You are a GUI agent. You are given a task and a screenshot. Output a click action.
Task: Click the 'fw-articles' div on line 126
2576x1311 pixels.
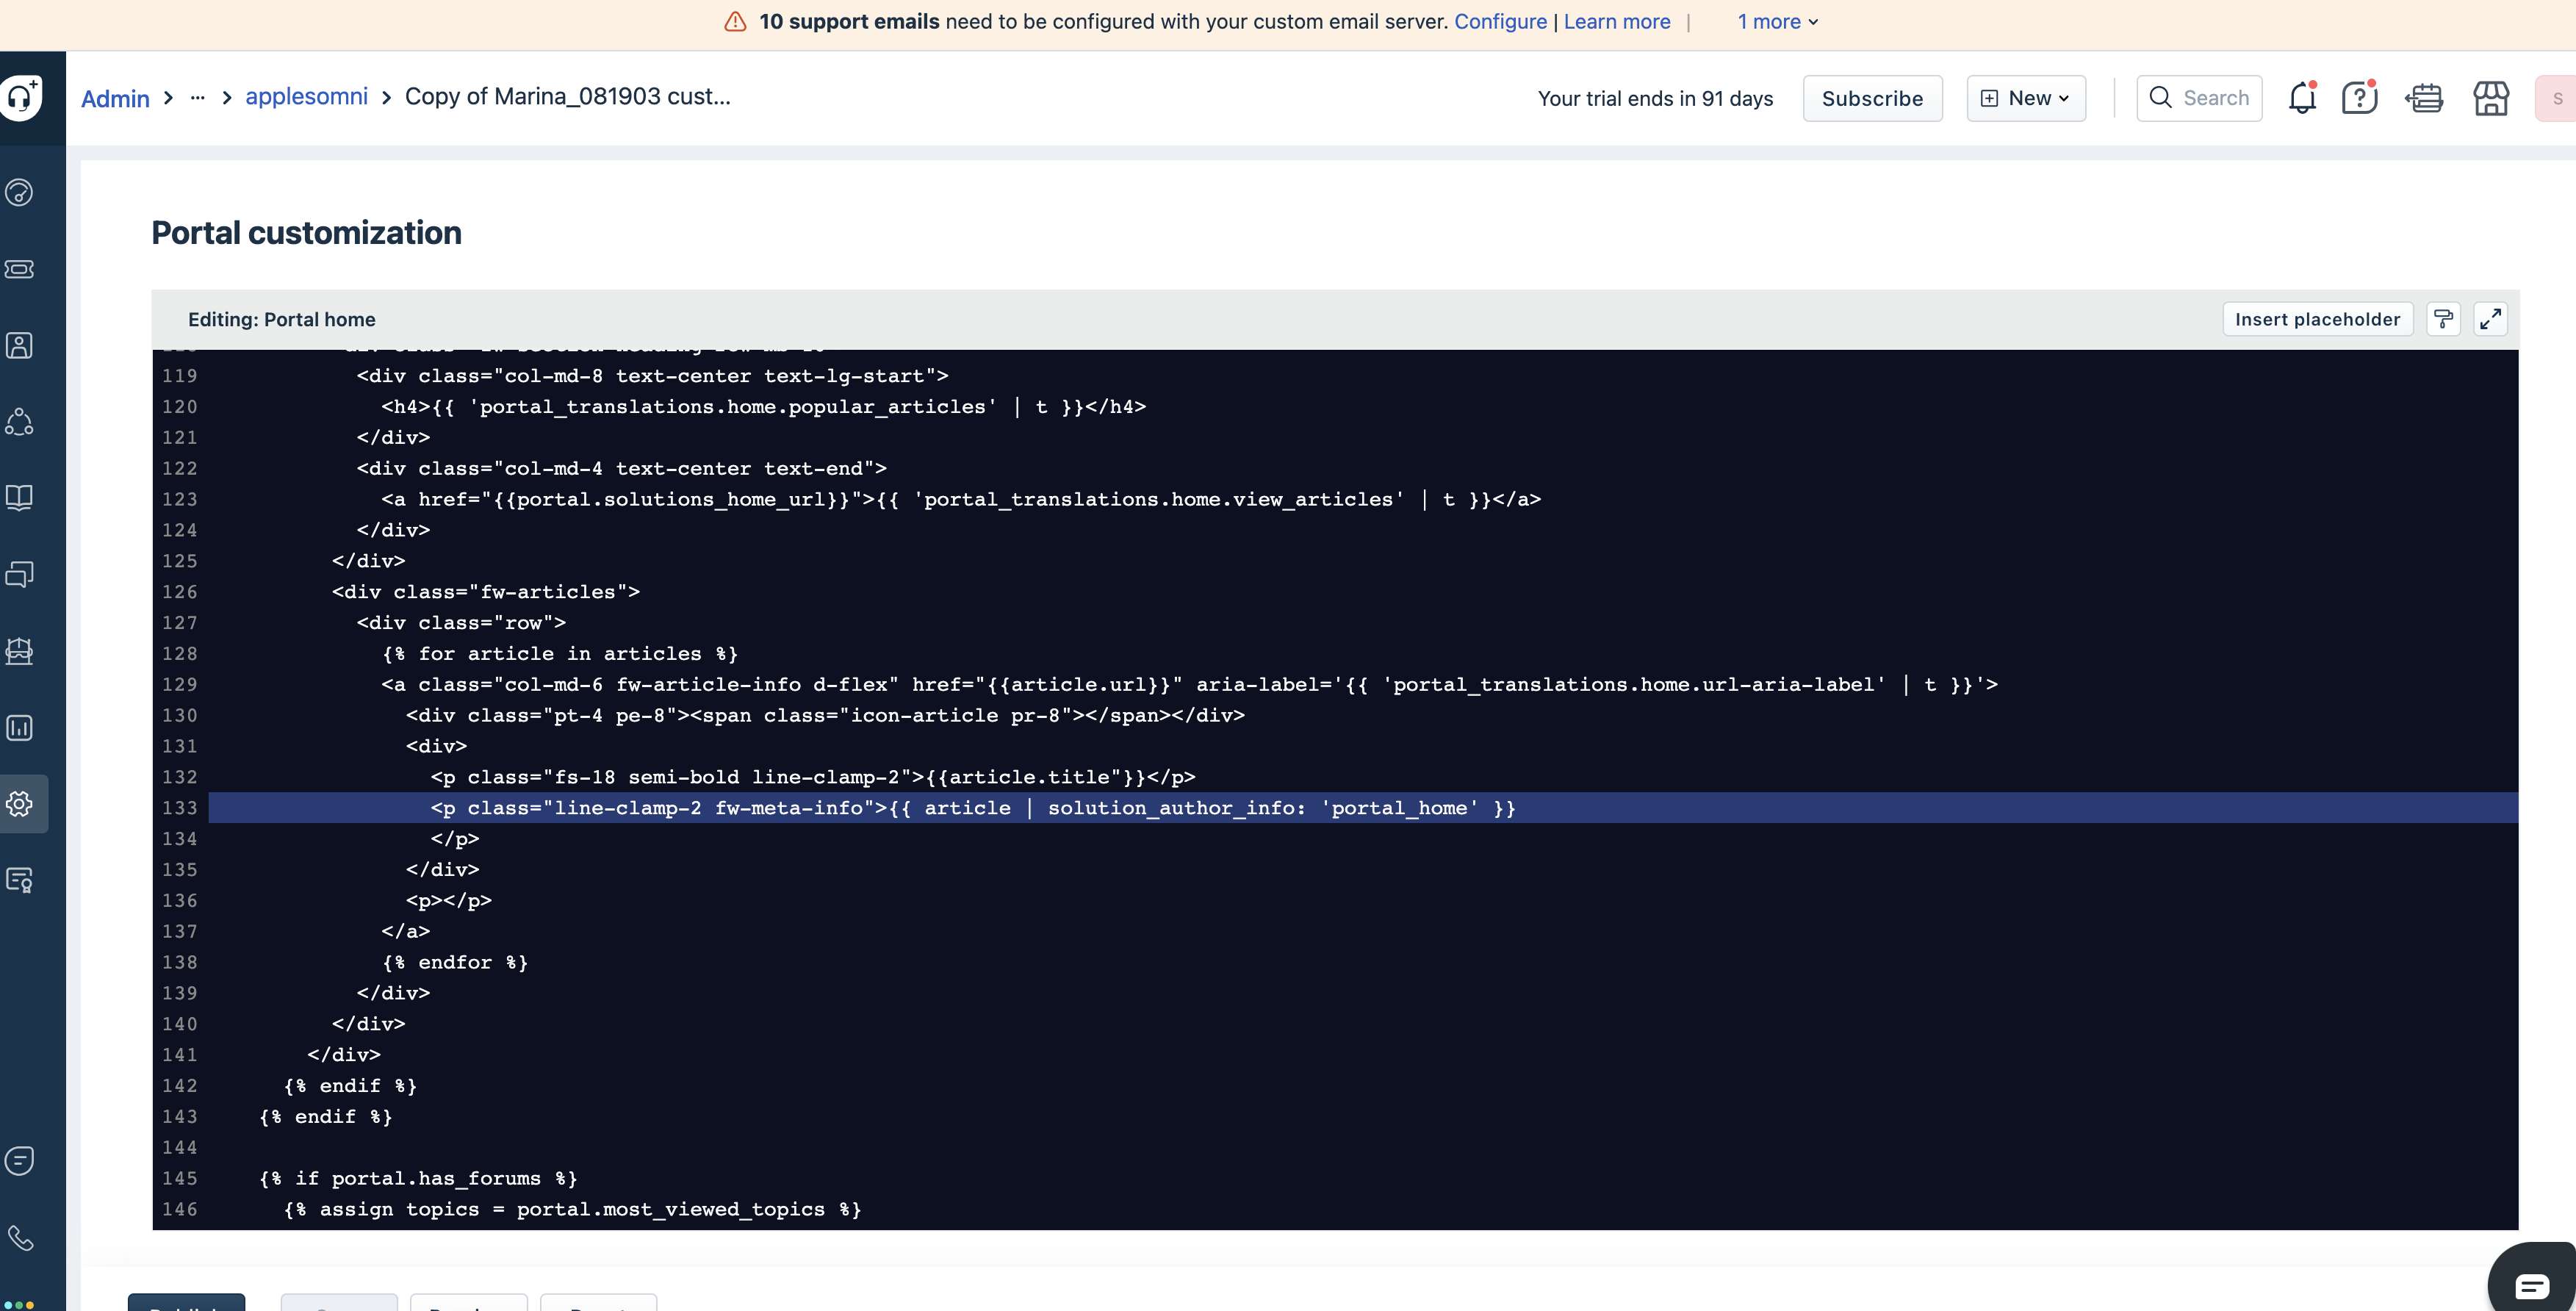(x=486, y=592)
